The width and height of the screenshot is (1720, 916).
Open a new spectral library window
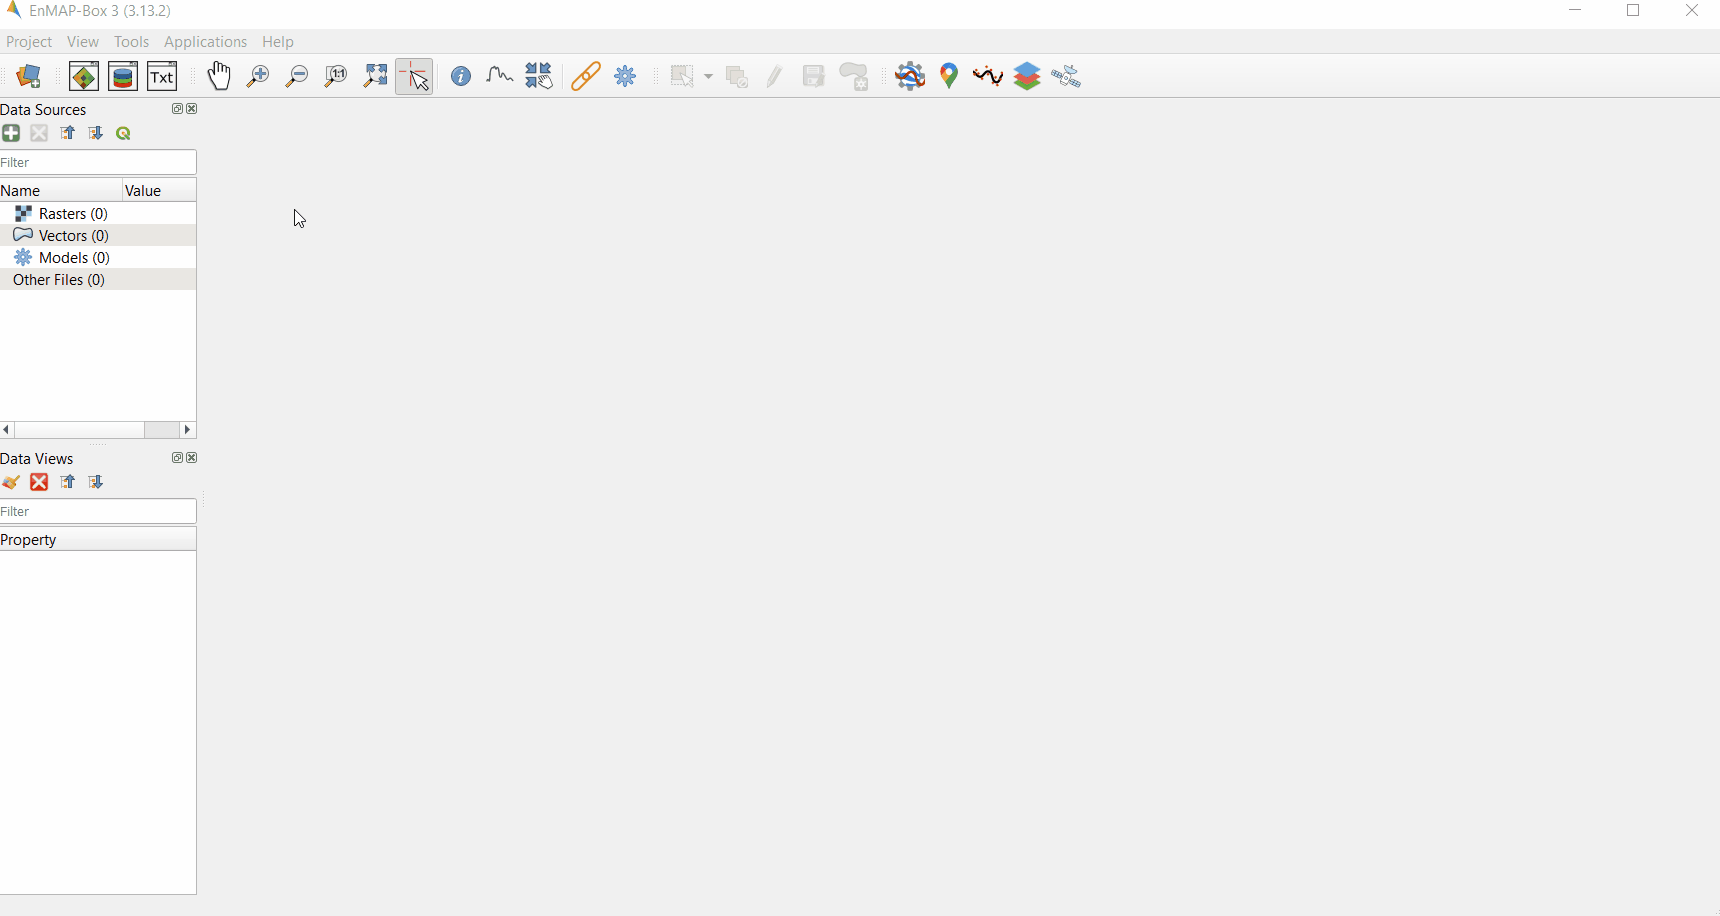[123, 77]
